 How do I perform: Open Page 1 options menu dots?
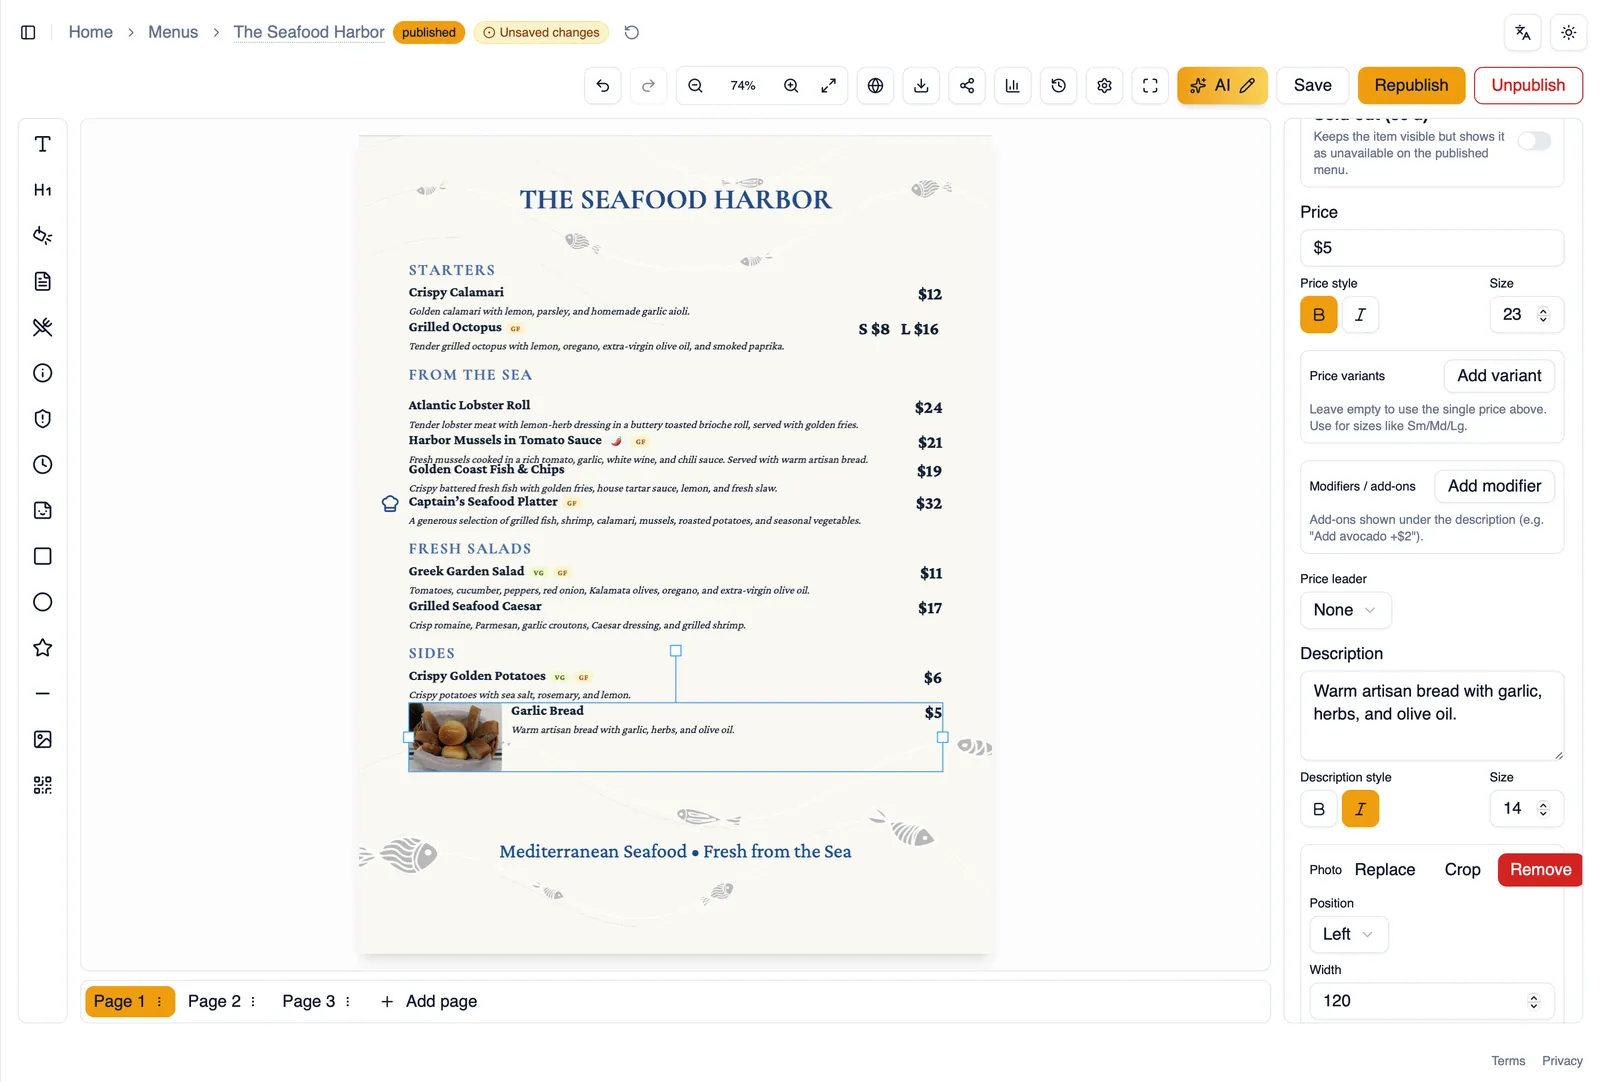(x=159, y=1001)
